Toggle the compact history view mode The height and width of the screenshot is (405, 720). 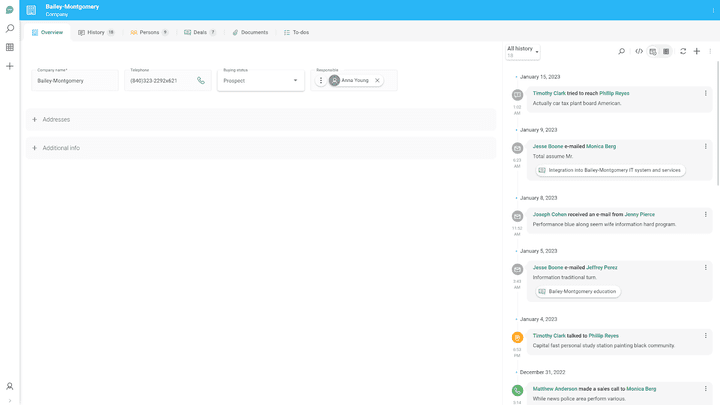click(666, 51)
